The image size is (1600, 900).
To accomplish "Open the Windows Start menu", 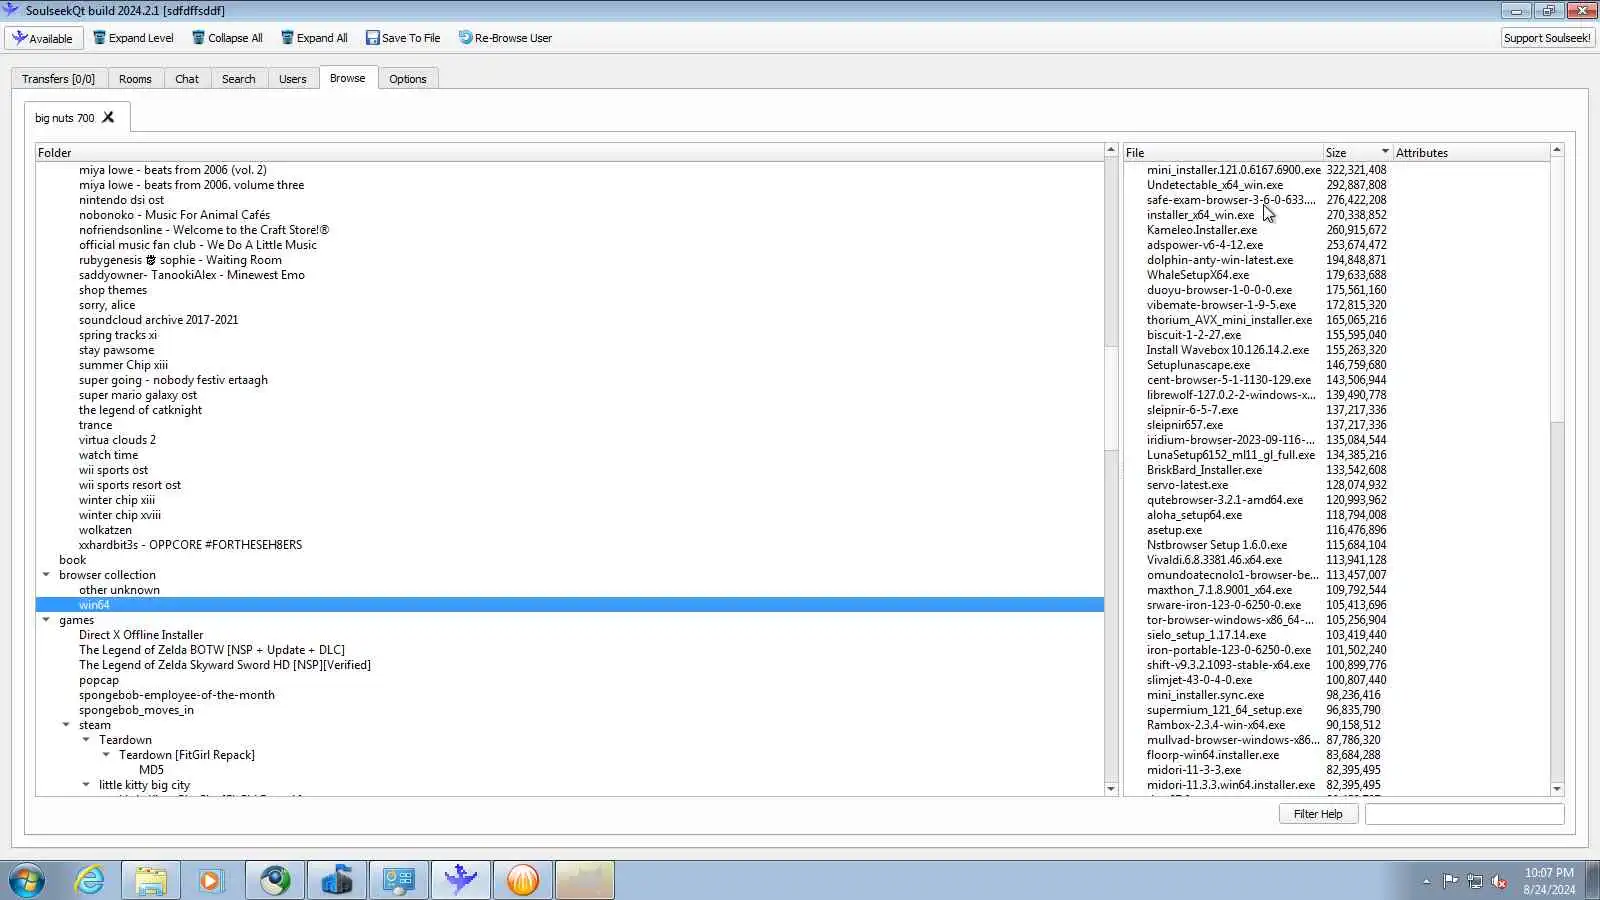I will (27, 881).
